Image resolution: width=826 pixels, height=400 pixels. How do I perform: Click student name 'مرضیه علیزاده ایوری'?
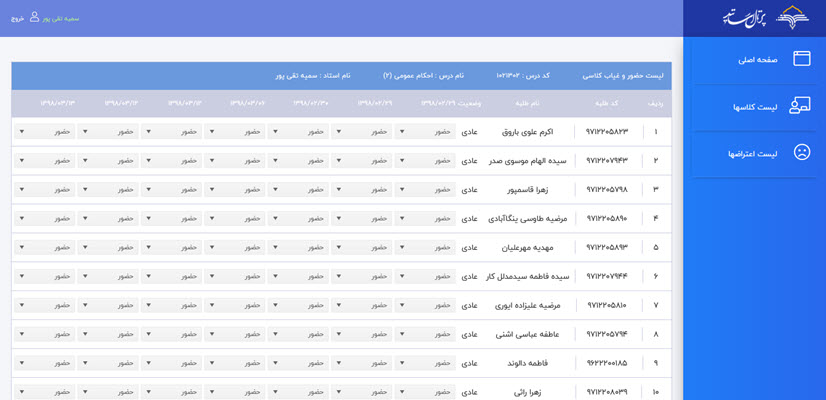pyautogui.click(x=527, y=306)
